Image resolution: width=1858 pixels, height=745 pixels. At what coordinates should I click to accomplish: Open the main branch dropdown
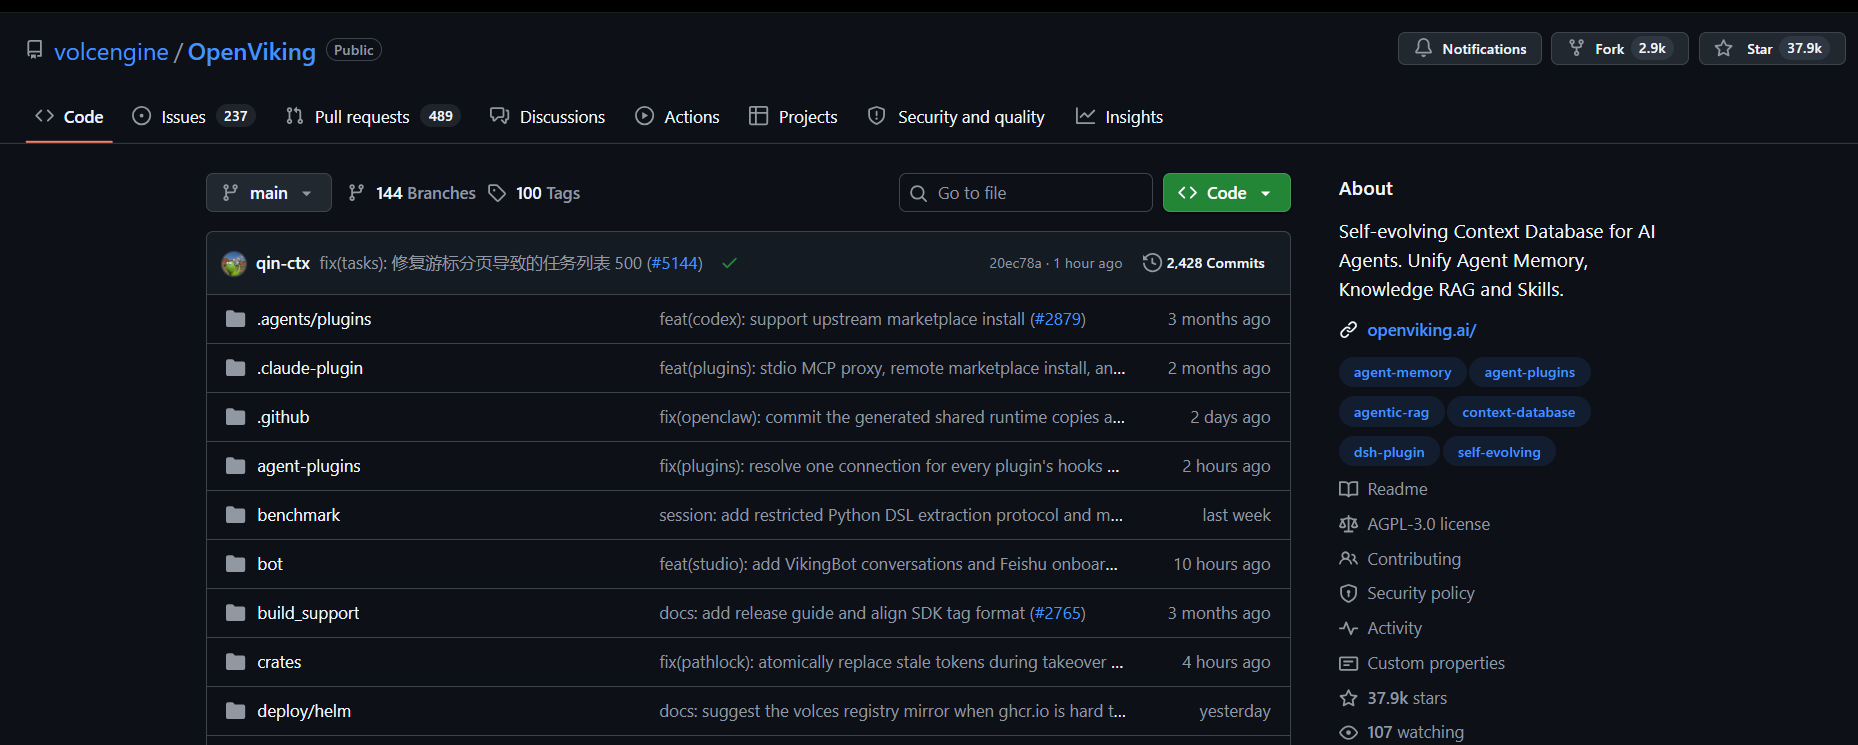click(268, 193)
